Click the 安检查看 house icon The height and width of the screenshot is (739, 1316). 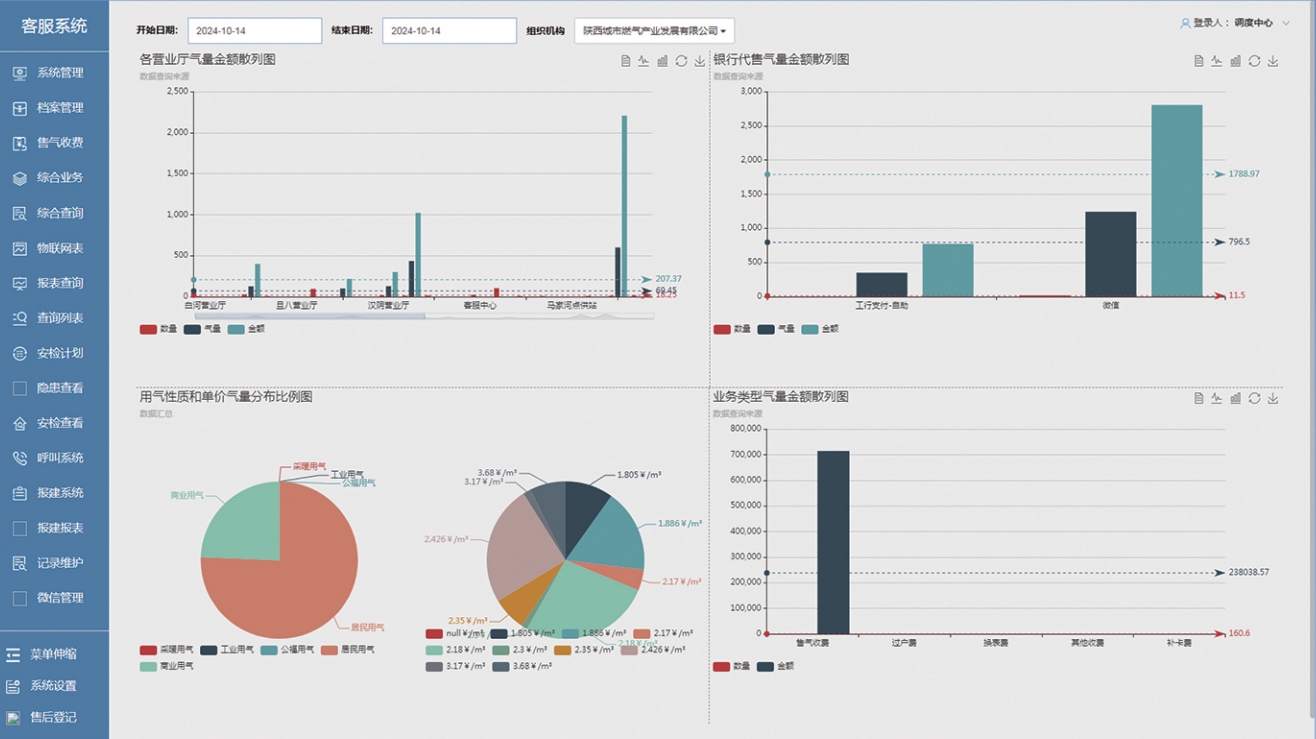coord(19,423)
